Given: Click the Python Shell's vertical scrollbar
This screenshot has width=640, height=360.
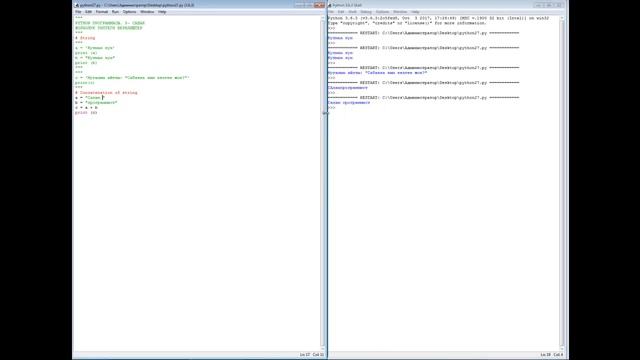Looking at the screenshot, I should [x=562, y=183].
